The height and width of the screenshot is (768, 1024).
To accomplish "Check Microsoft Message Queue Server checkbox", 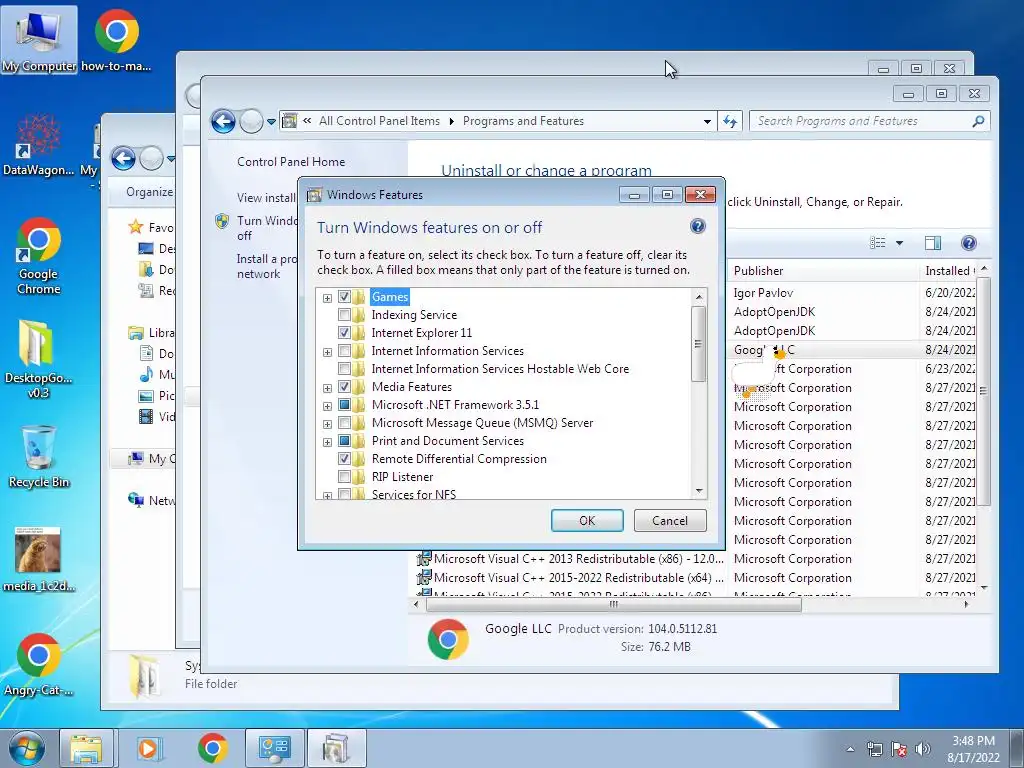I will click(344, 423).
